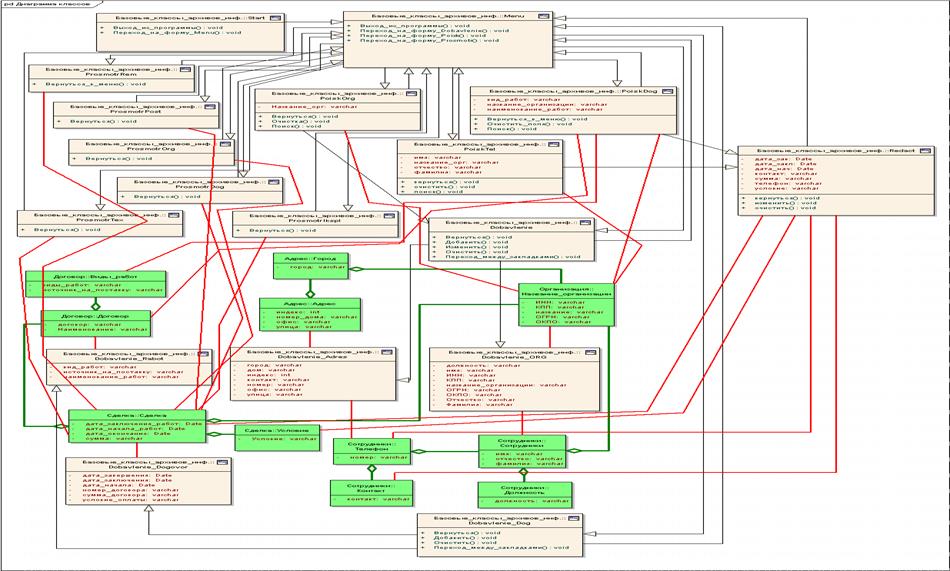
Task: Click 'дата_заключения_работ: Date' in Сделка class
Action: coord(144,424)
